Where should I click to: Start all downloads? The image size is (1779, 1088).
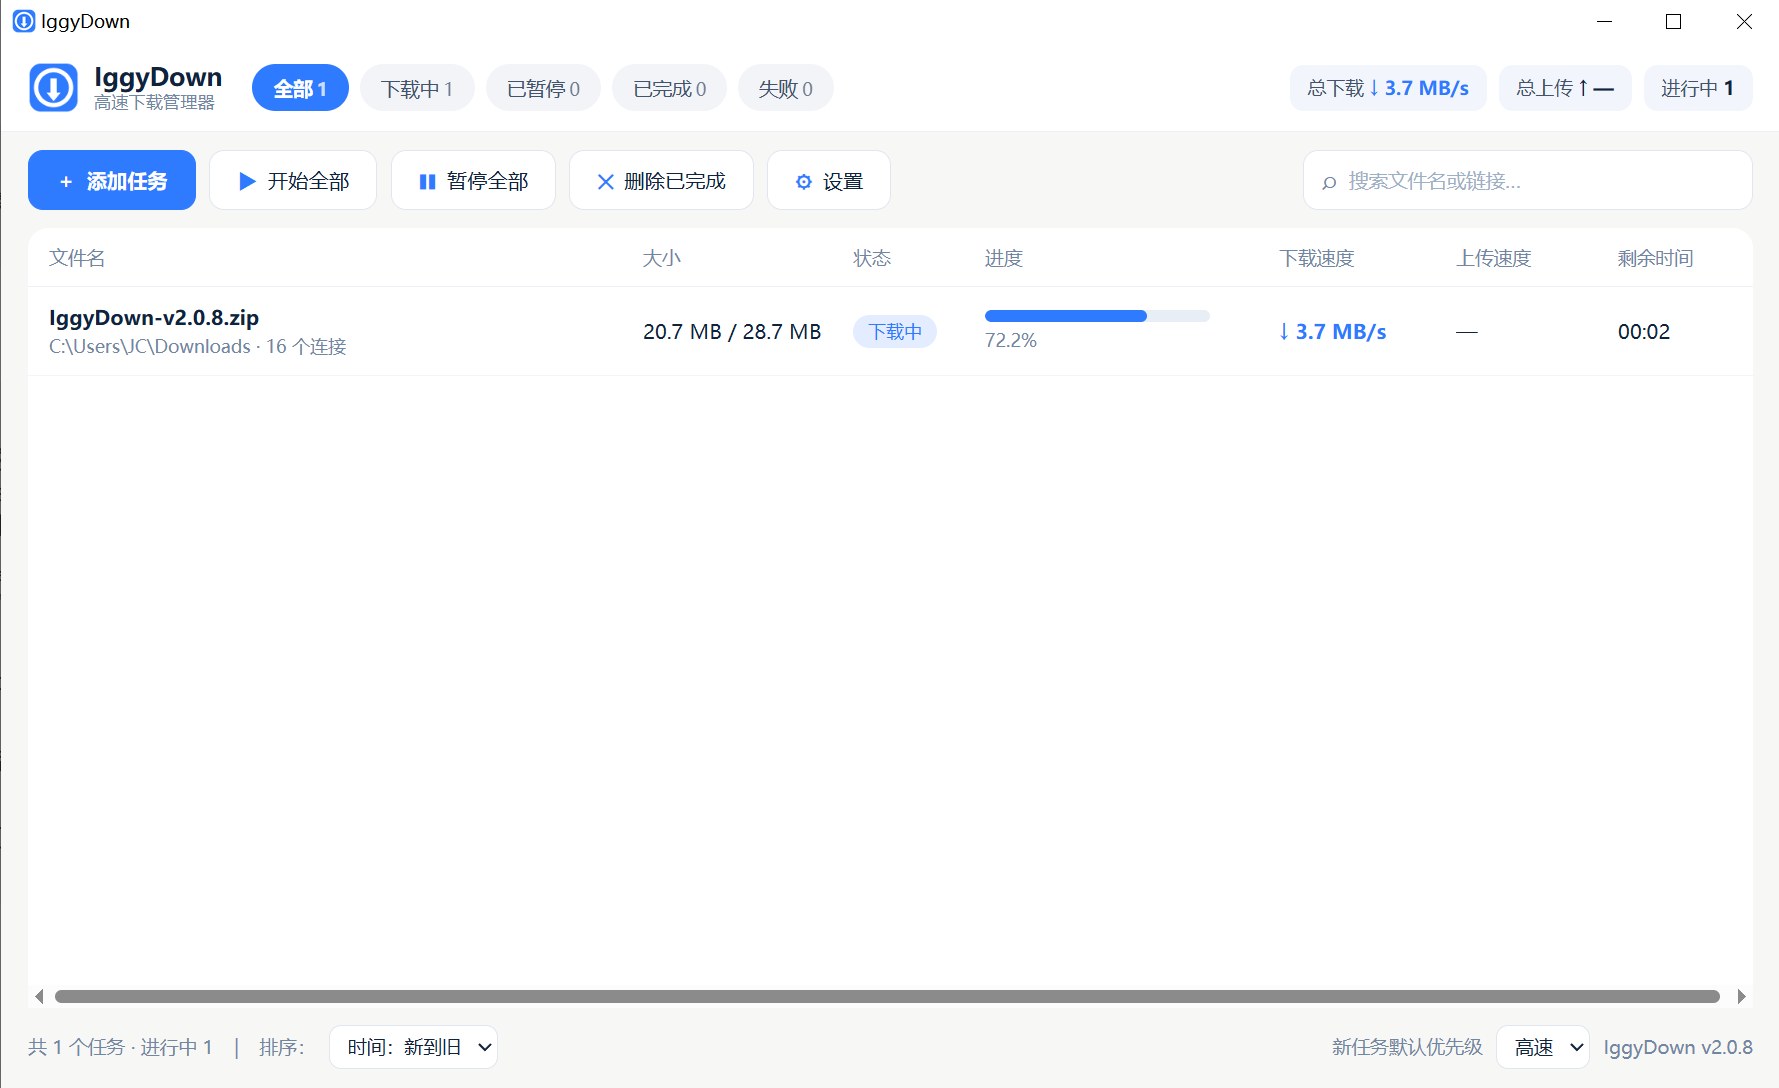coord(293,180)
